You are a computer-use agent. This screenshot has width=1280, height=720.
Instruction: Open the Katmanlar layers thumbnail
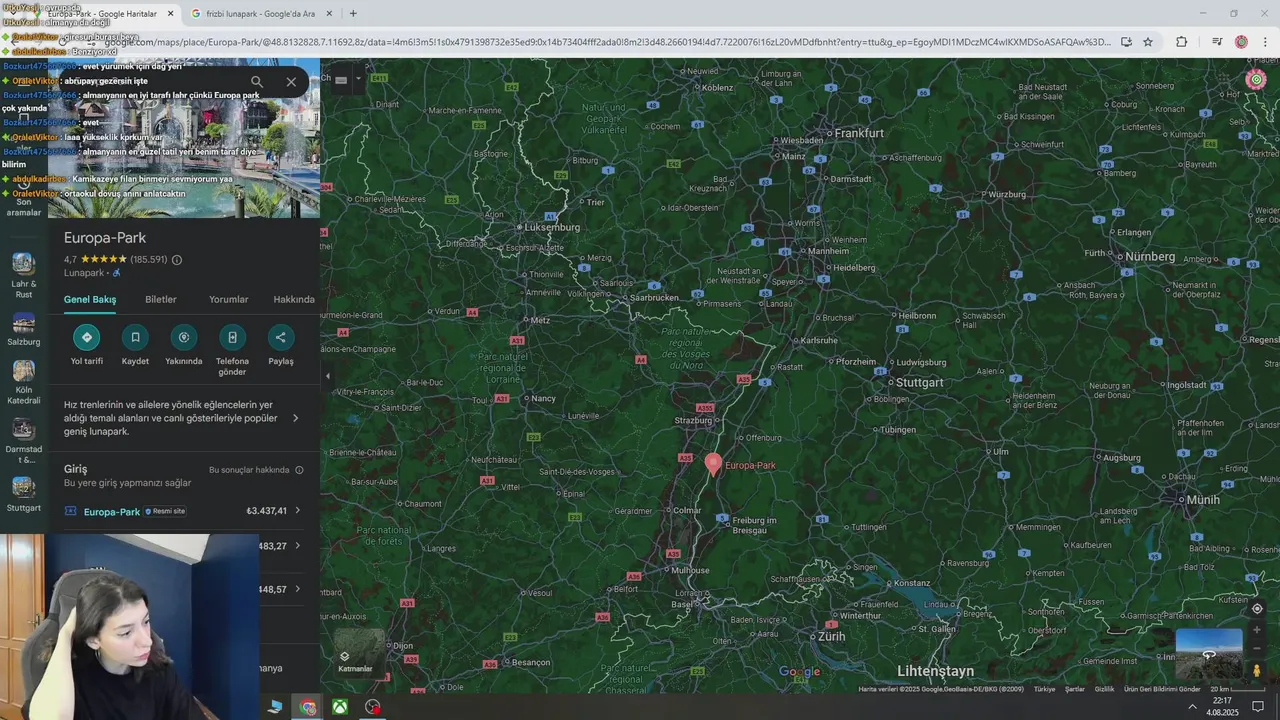point(355,652)
